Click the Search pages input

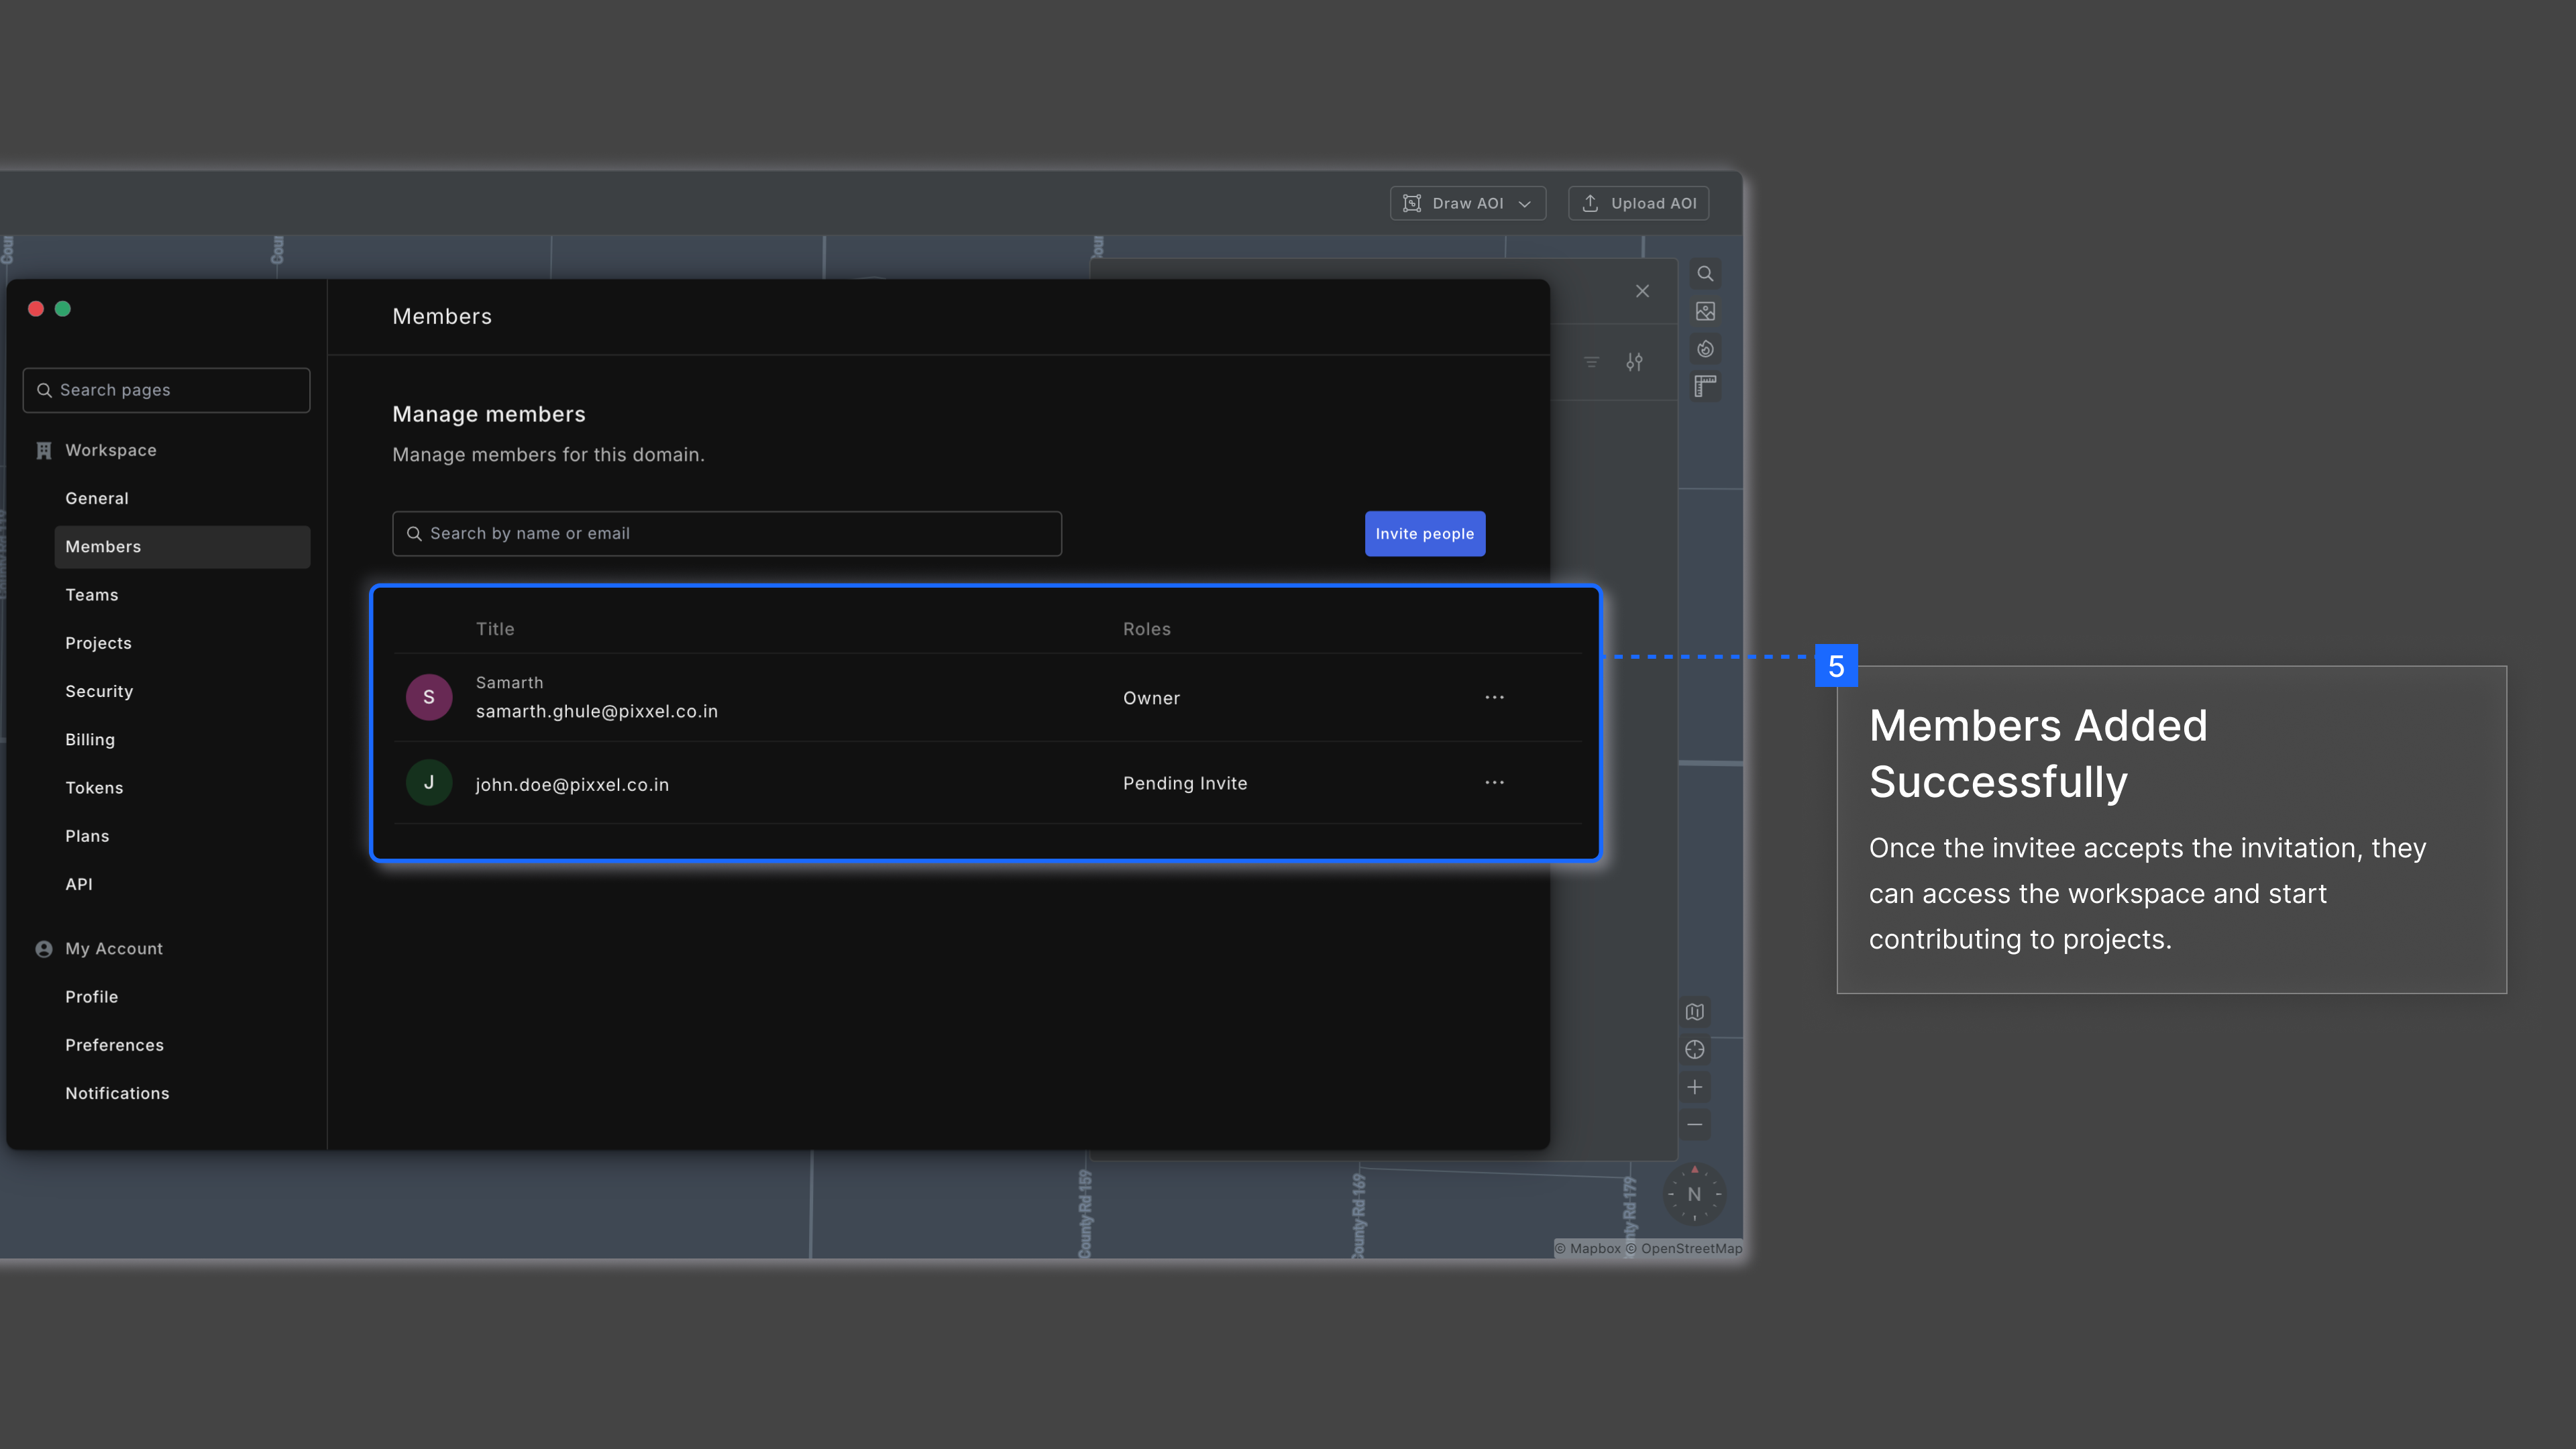tap(167, 390)
